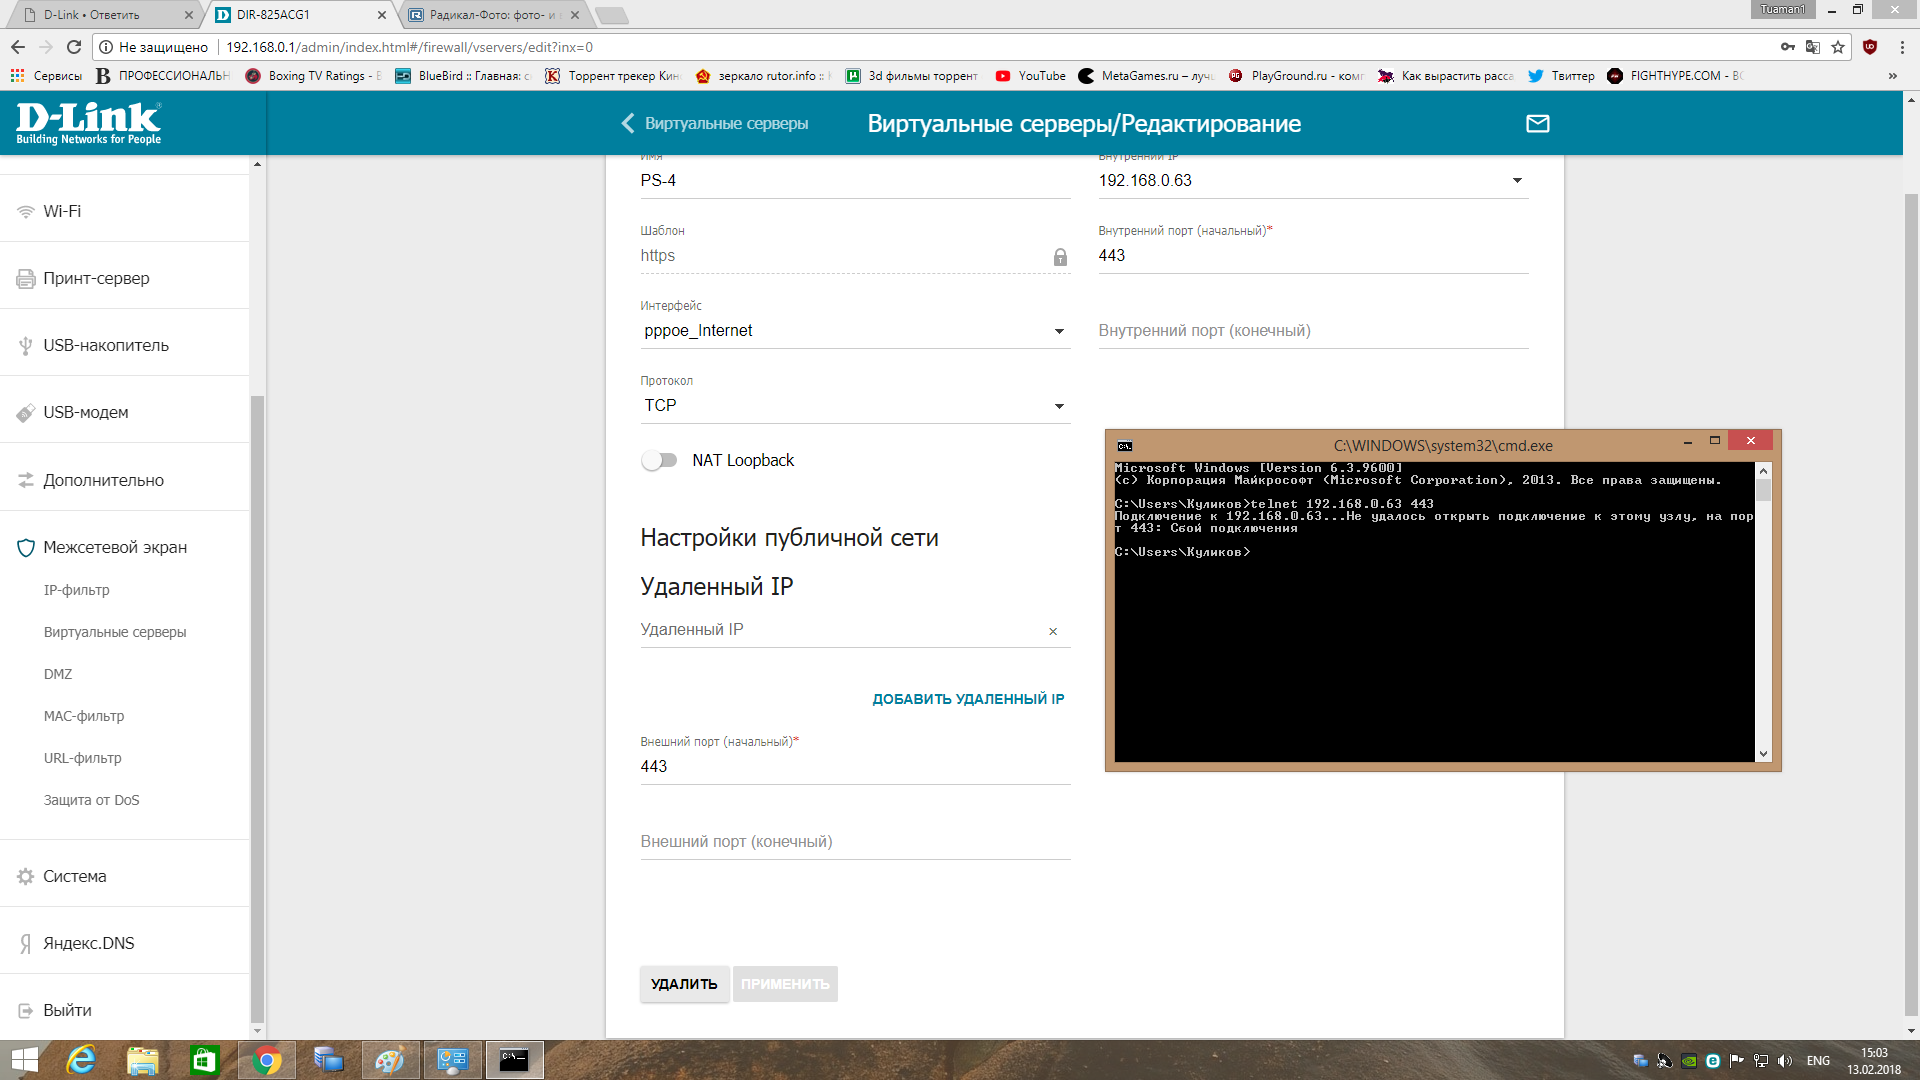
Task: Open the pppoe_Internet interface dropdown
Action: tap(1059, 331)
